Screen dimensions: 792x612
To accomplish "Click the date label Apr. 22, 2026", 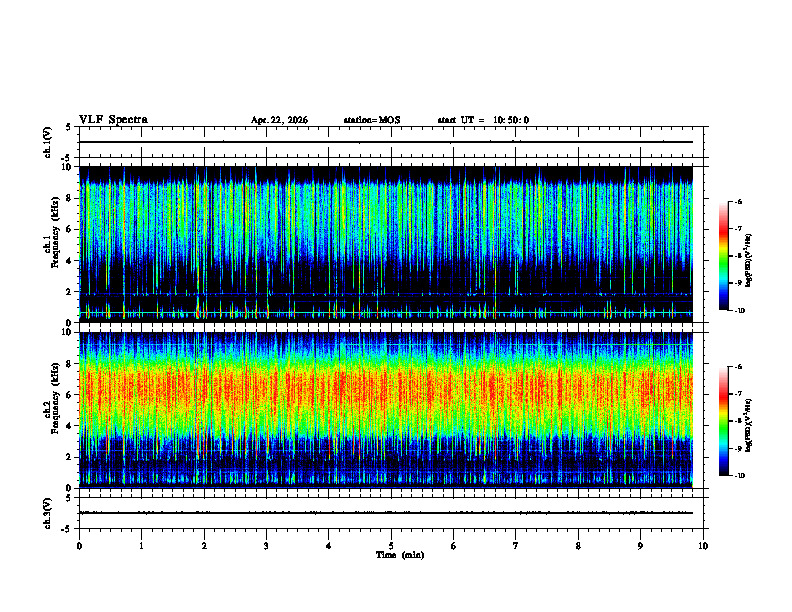I will coord(279,120).
